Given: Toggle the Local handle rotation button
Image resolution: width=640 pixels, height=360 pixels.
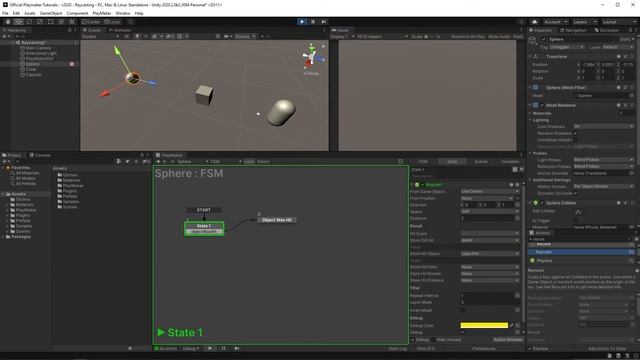Looking at the screenshot, I should click(112, 22).
